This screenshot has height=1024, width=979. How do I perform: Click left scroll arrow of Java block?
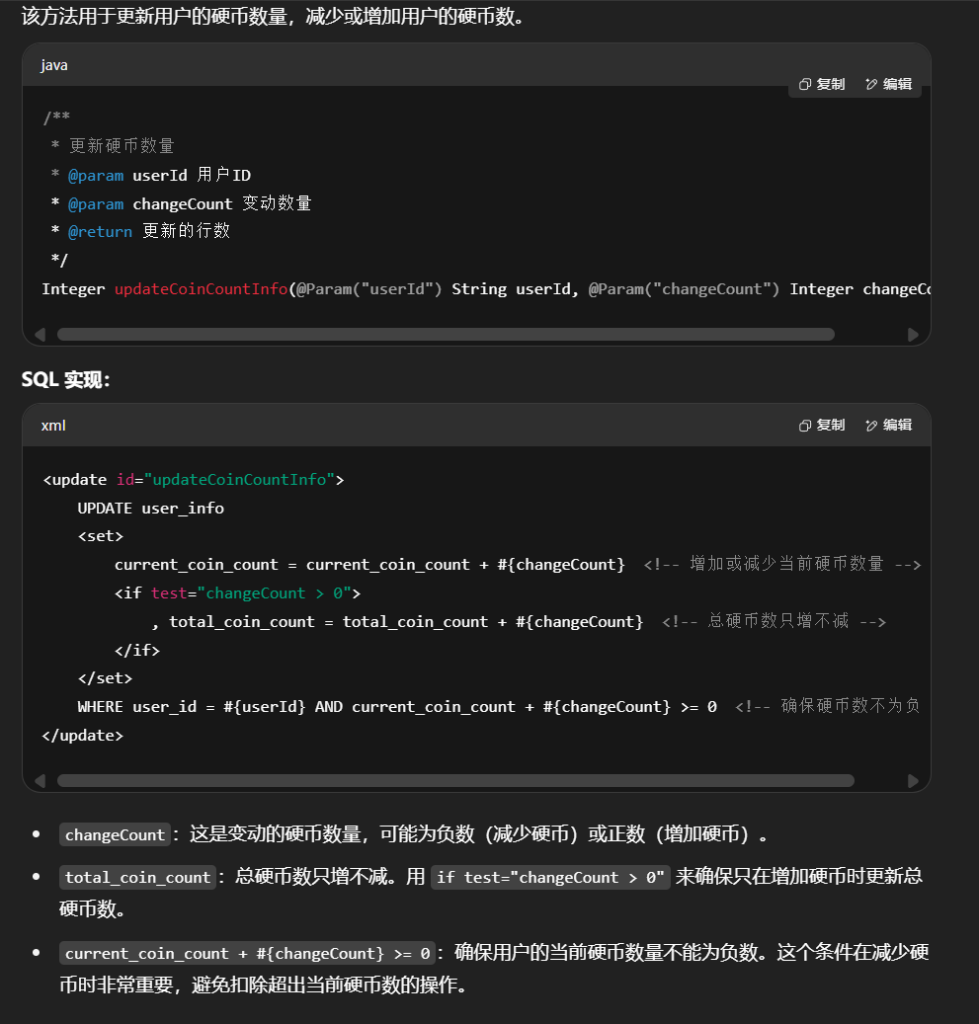tap(40, 335)
